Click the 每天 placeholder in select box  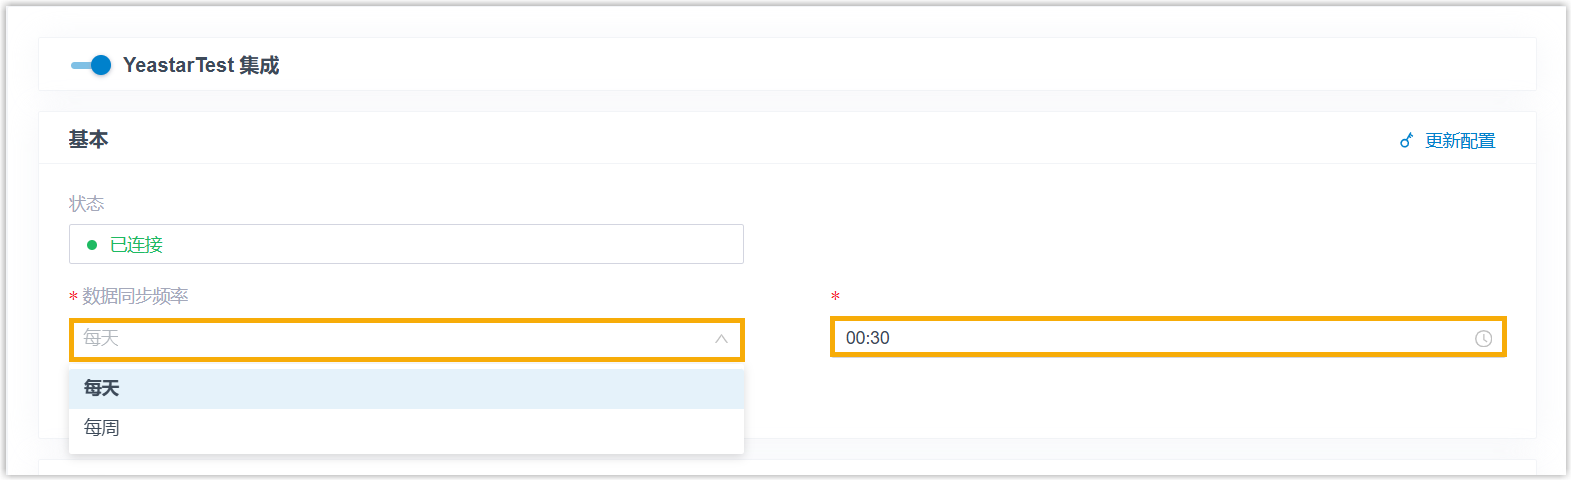[101, 338]
